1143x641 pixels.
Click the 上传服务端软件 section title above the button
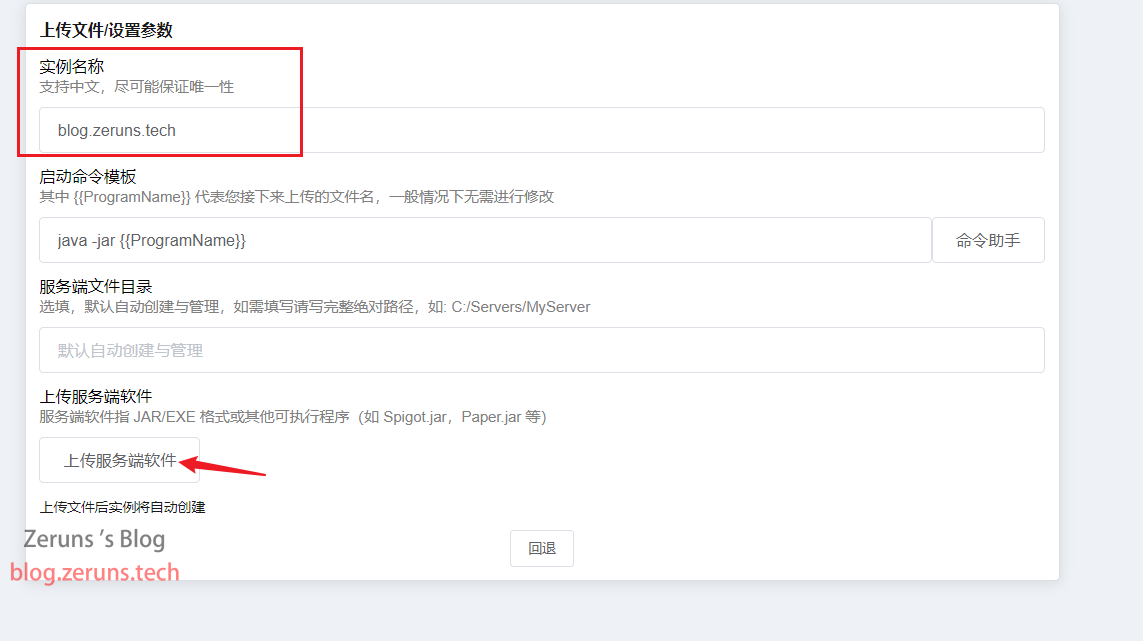95,397
